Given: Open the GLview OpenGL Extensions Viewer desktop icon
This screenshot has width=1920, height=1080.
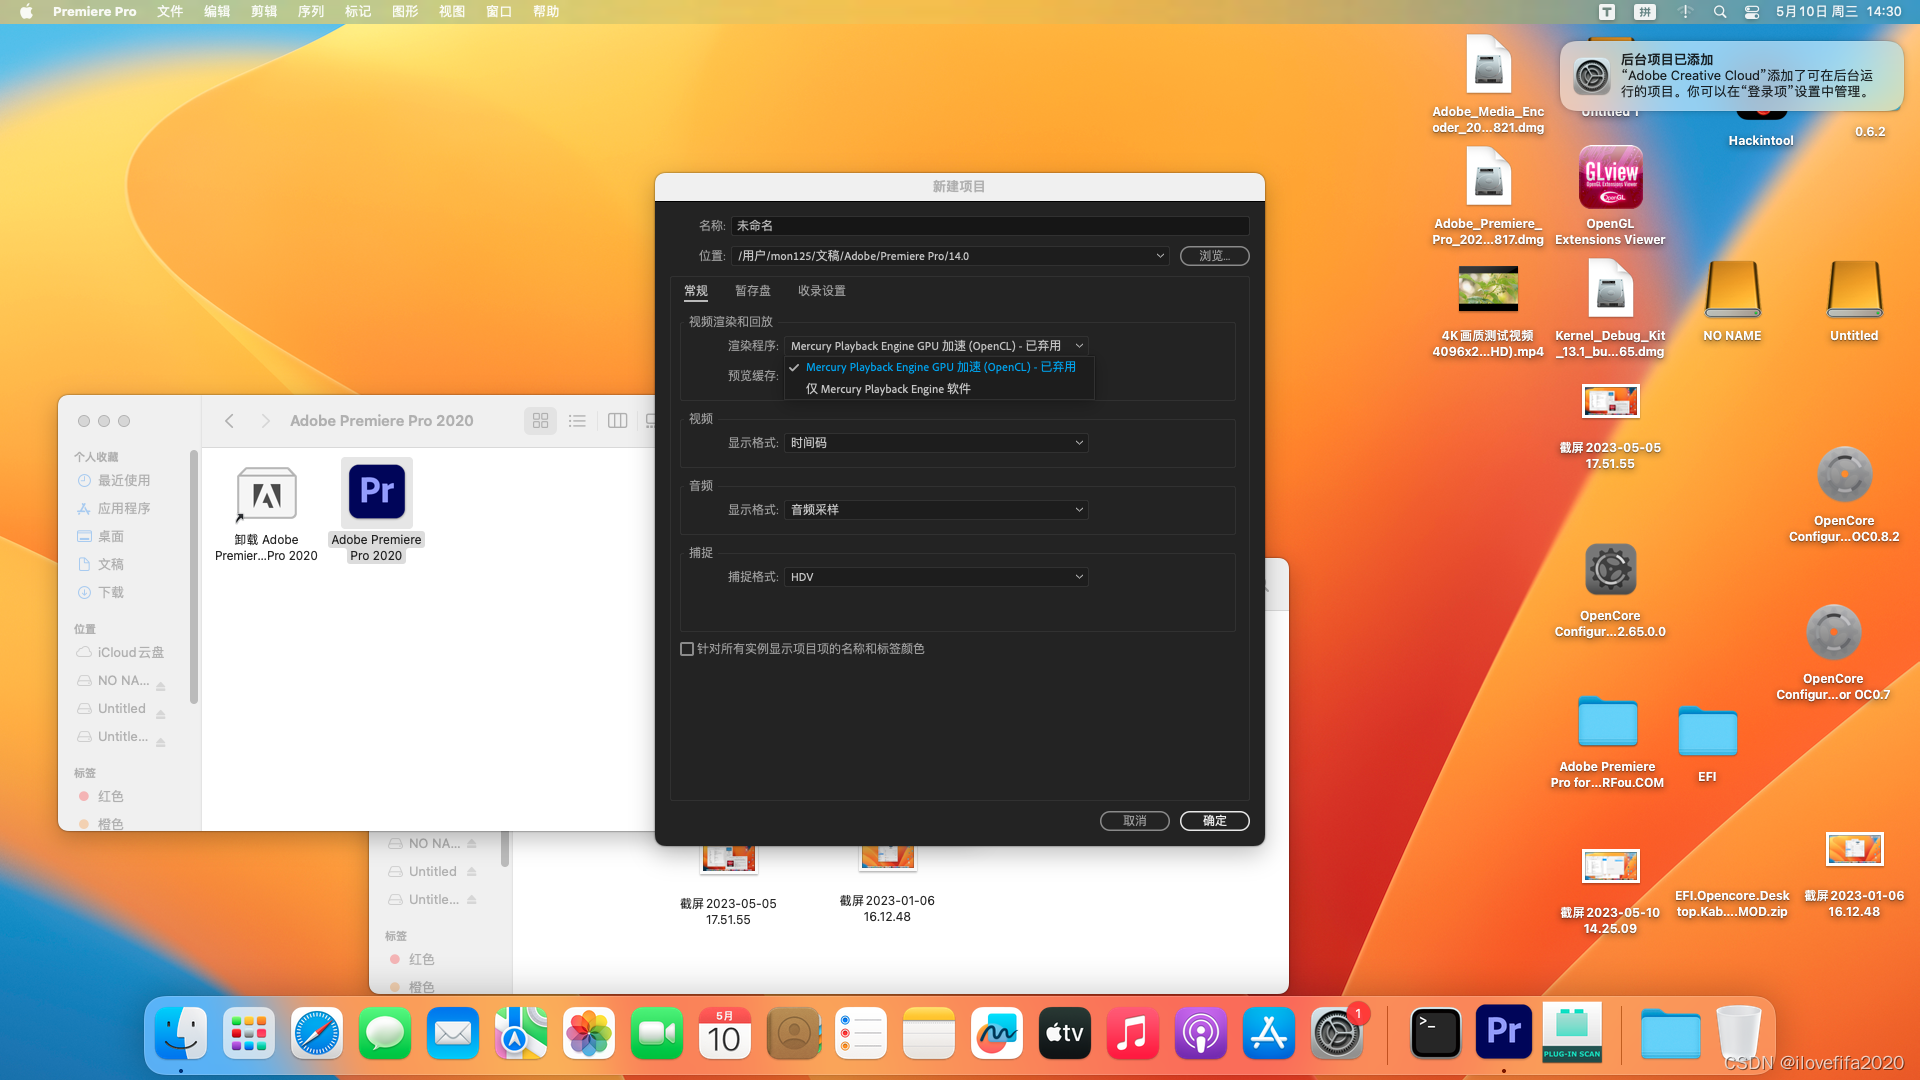Looking at the screenshot, I should pos(1610,178).
